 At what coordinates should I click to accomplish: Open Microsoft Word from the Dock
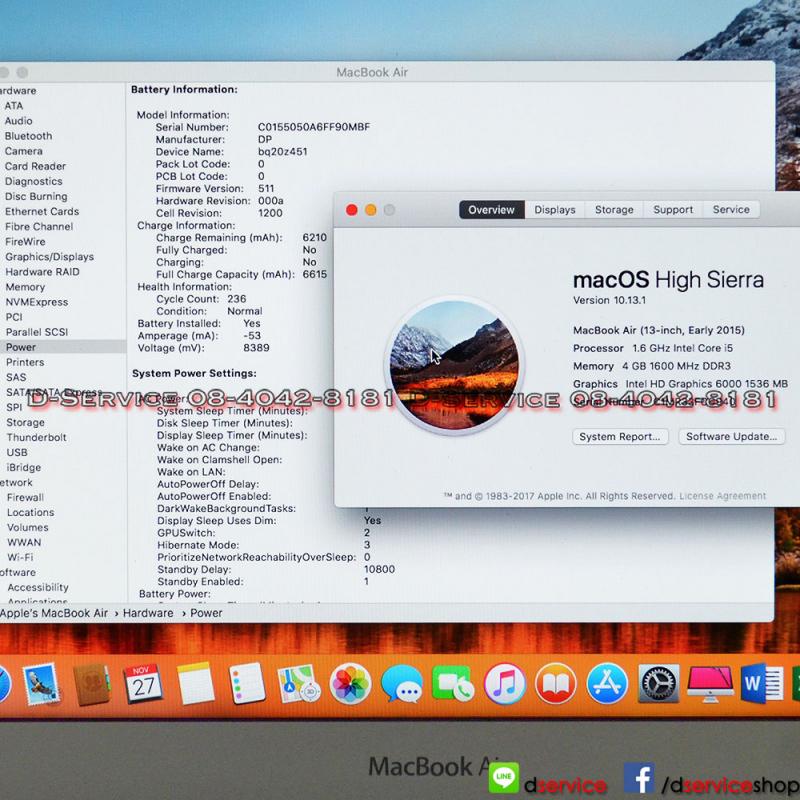pyautogui.click(x=762, y=683)
